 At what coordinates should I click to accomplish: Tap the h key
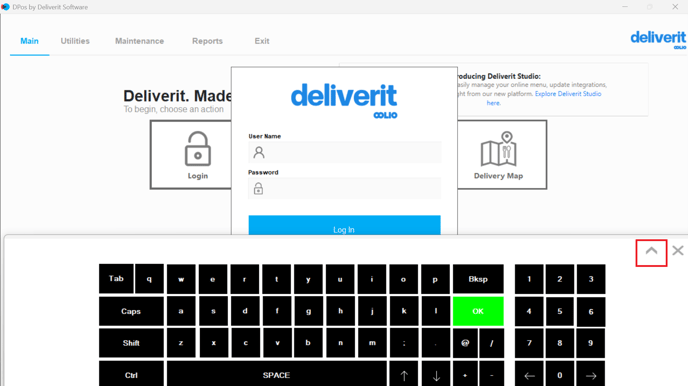click(340, 311)
